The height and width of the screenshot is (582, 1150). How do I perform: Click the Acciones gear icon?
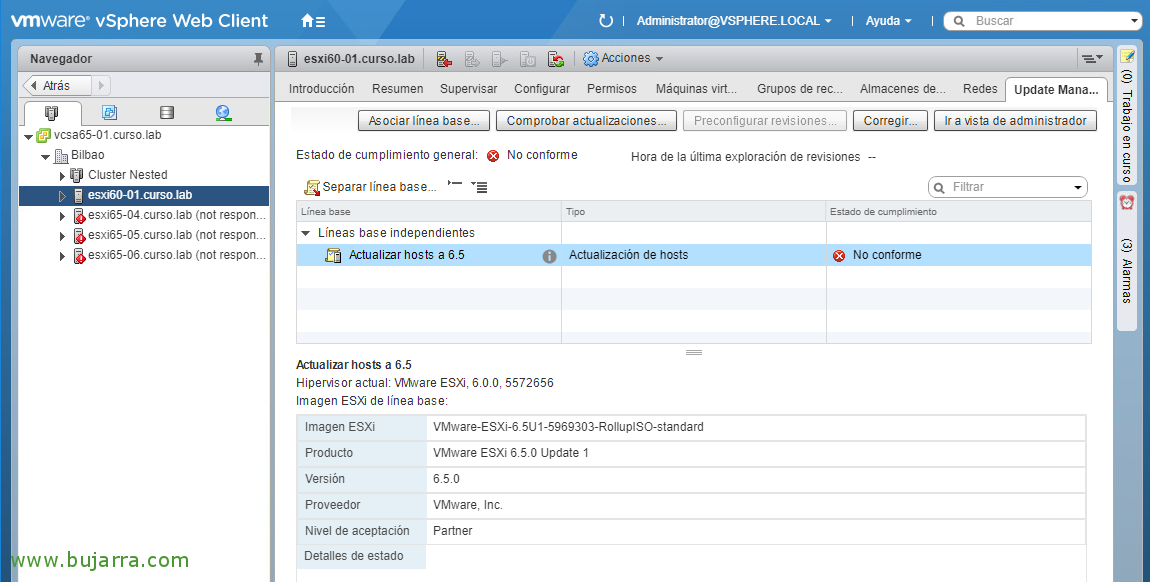pyautogui.click(x=590, y=59)
